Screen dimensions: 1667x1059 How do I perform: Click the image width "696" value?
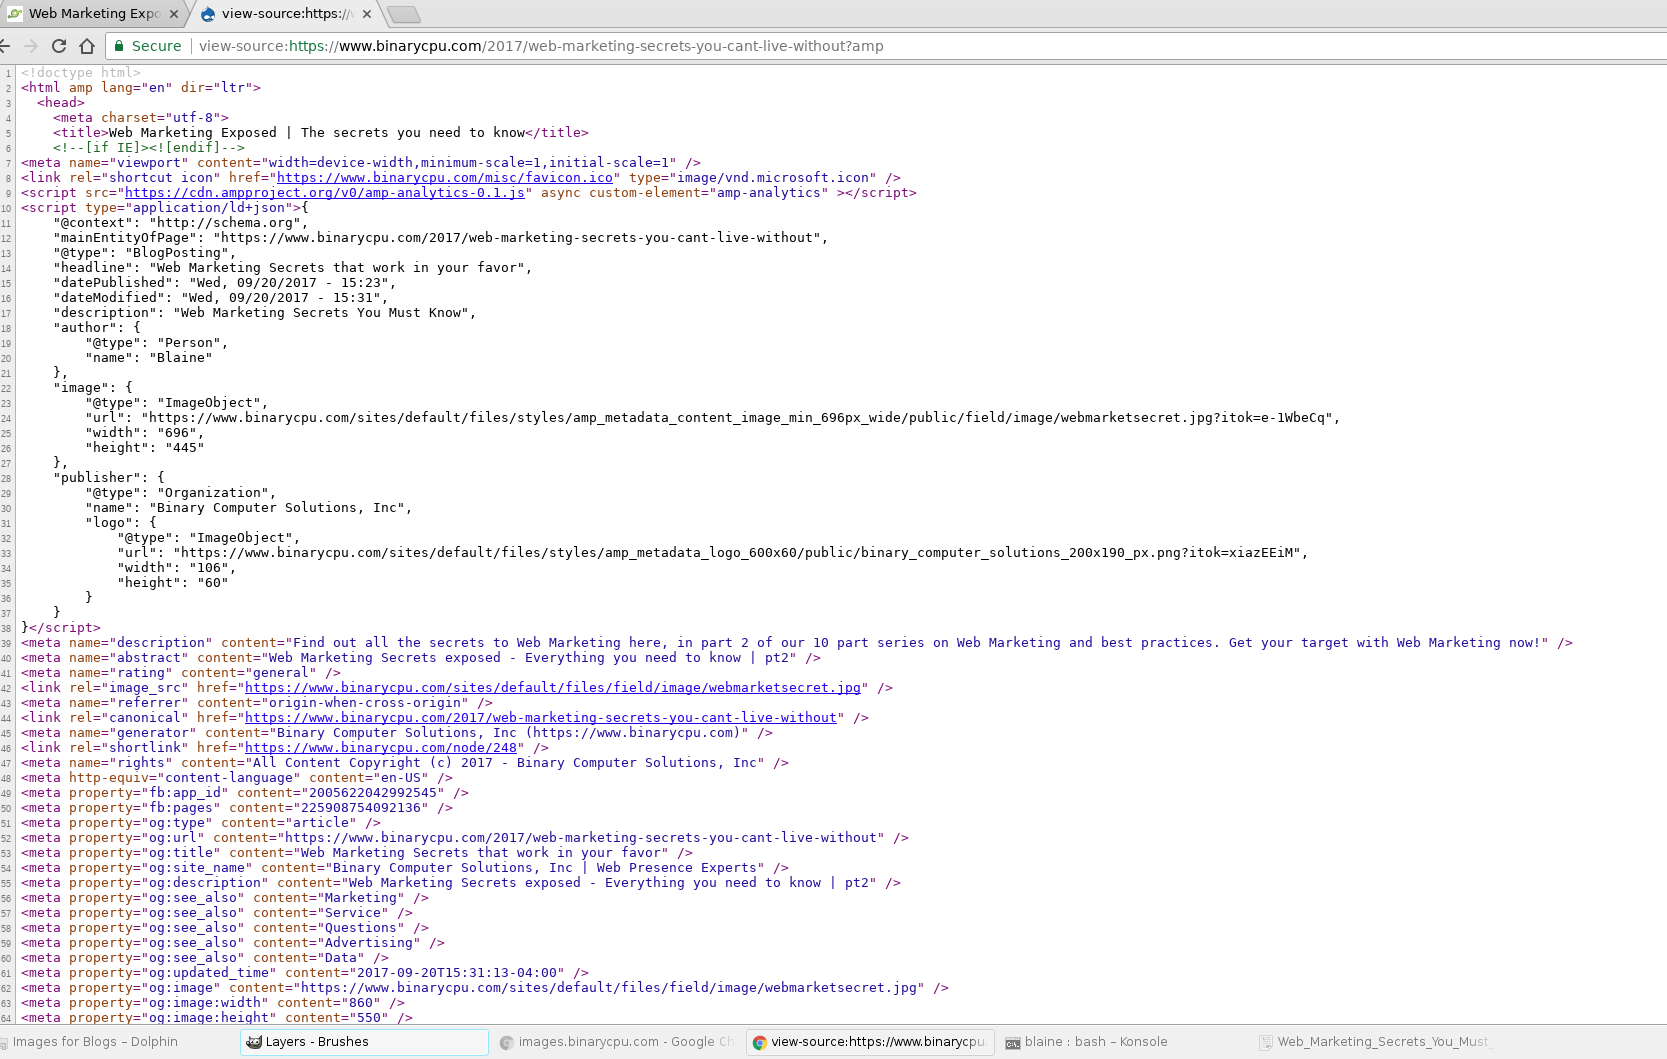(x=177, y=433)
